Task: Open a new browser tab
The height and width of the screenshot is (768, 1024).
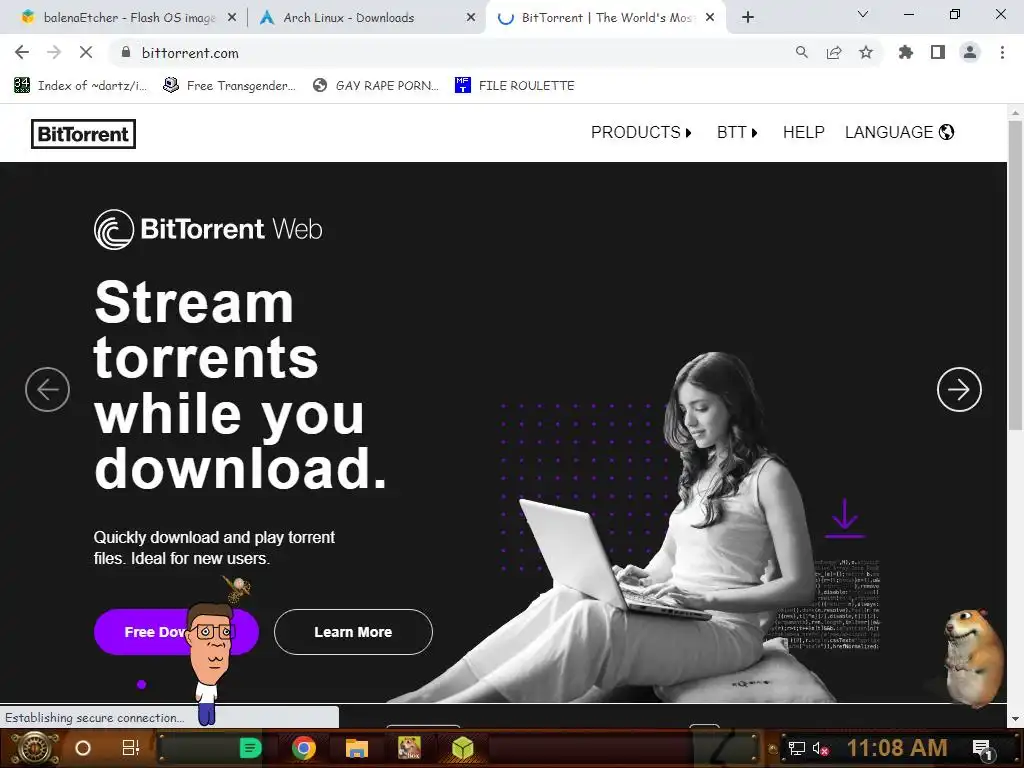Action: [748, 18]
